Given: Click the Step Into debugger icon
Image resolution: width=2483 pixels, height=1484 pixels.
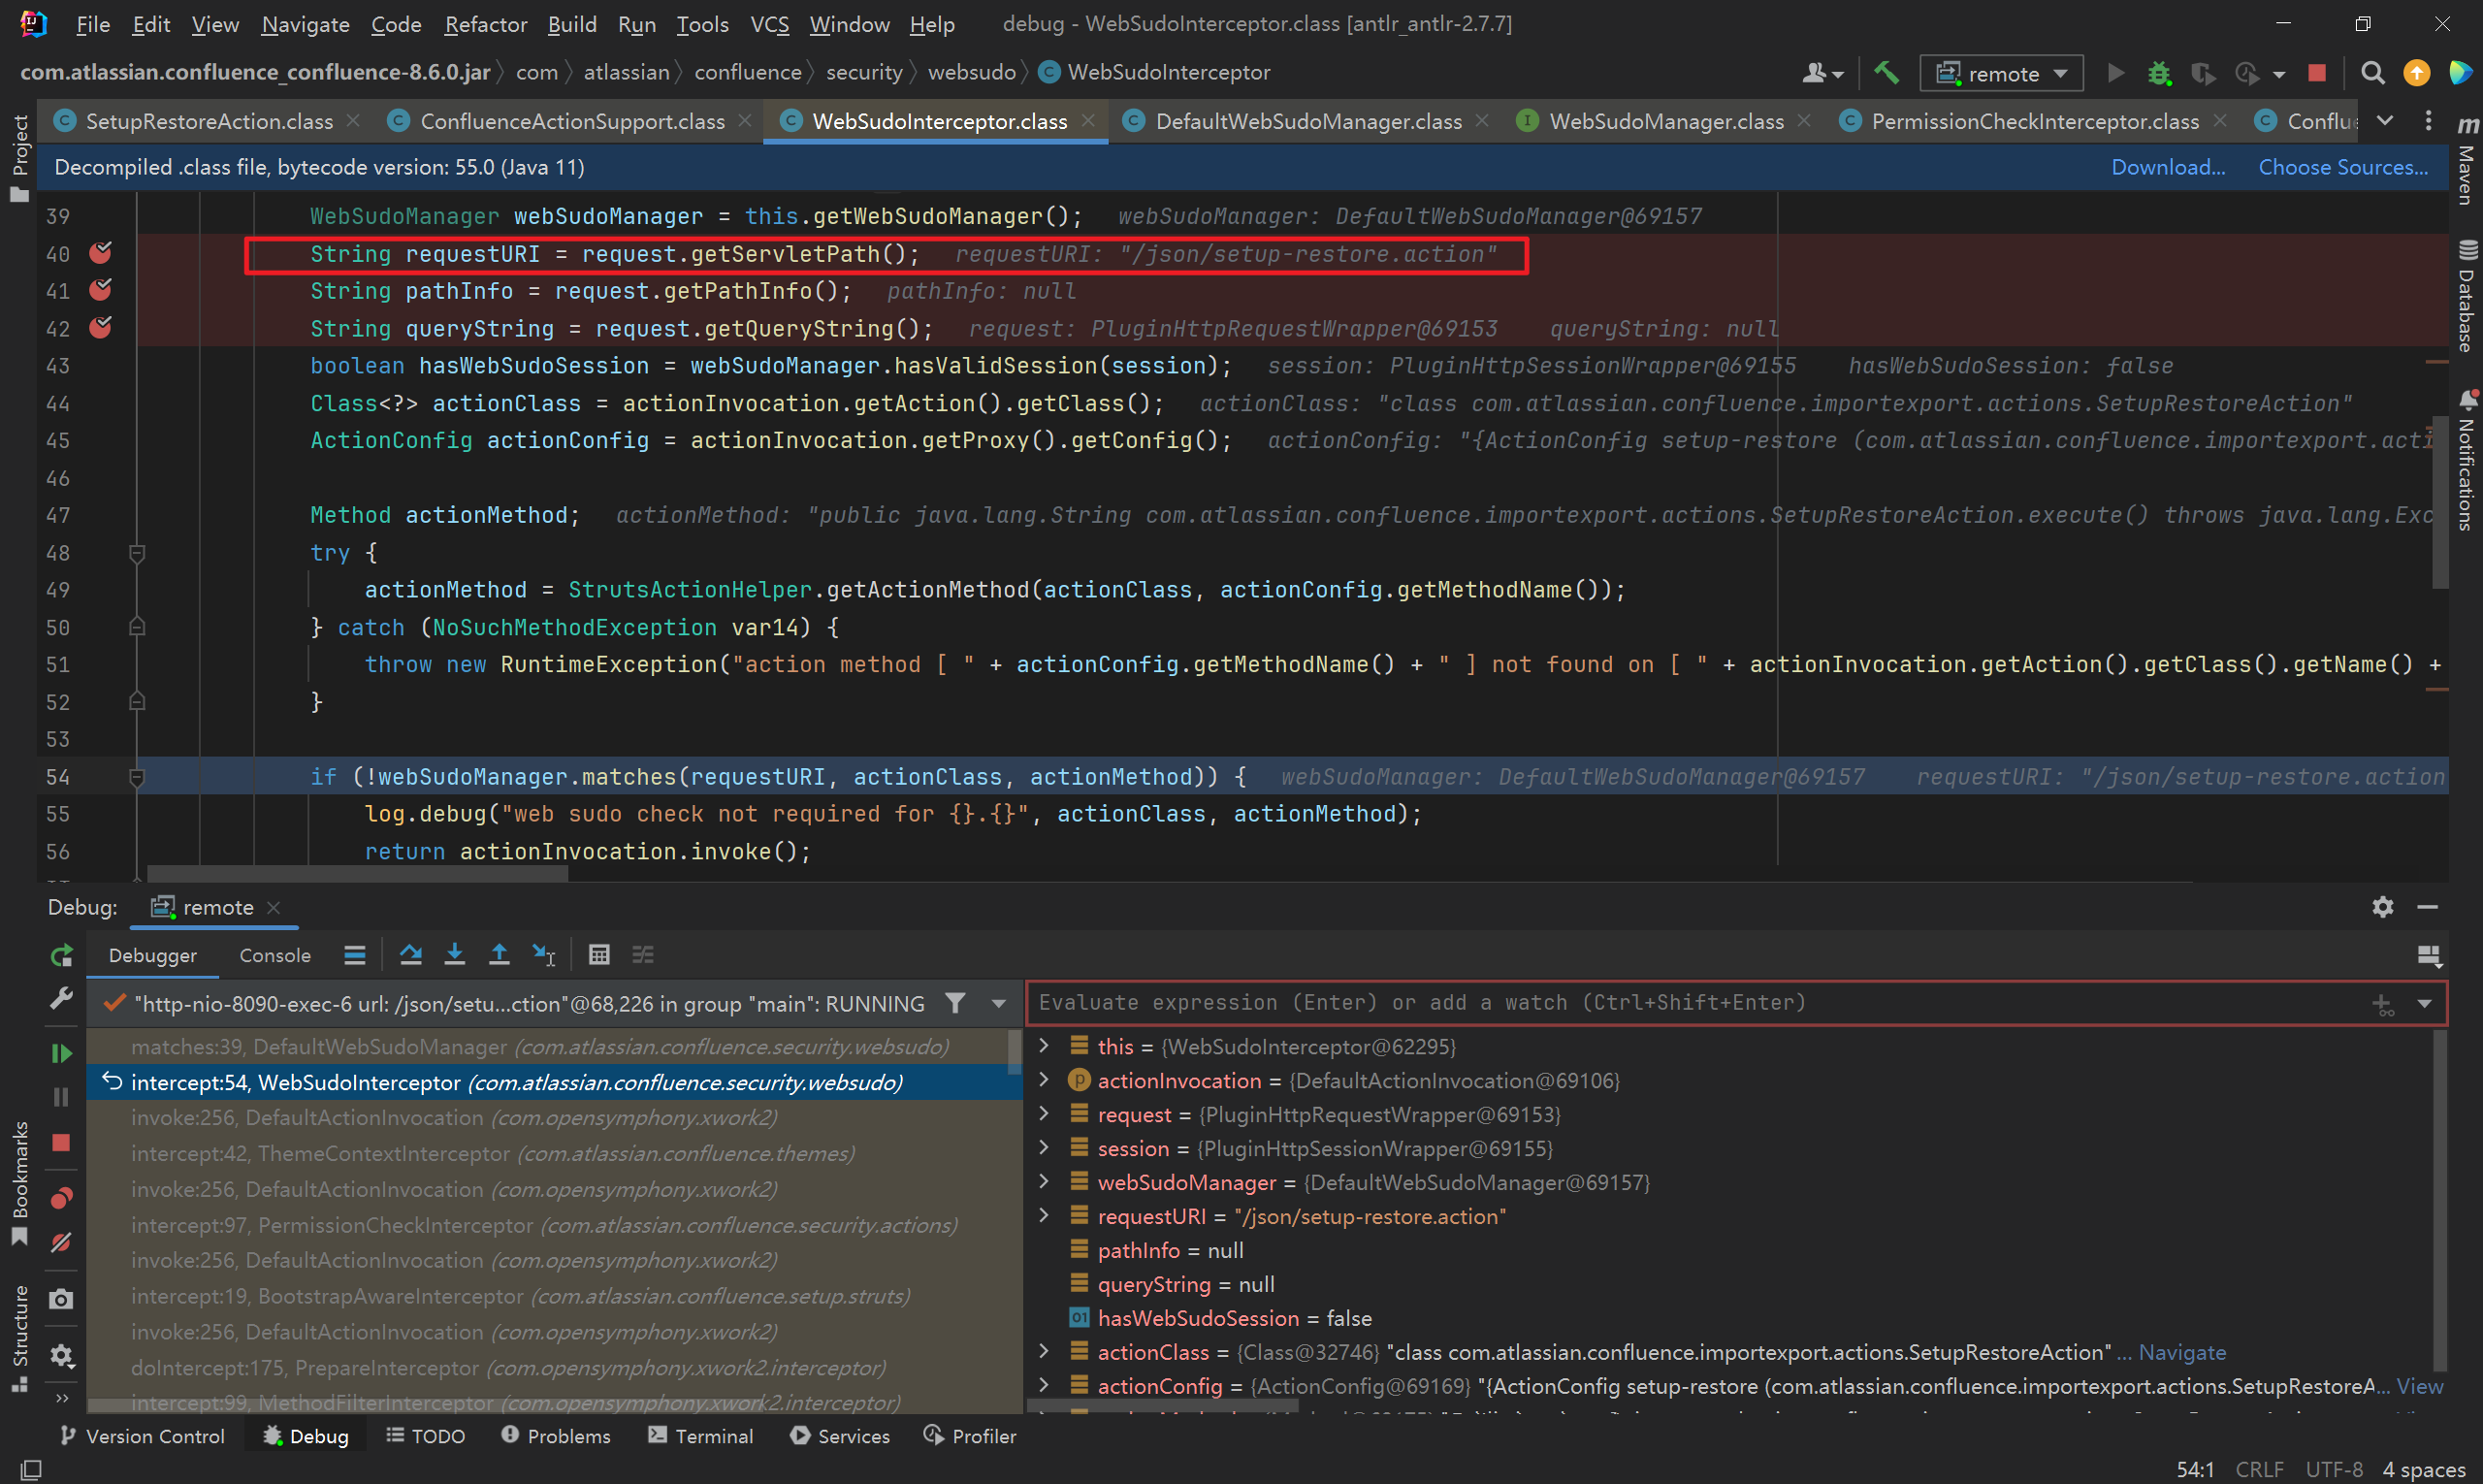Looking at the screenshot, I should click(x=454, y=955).
